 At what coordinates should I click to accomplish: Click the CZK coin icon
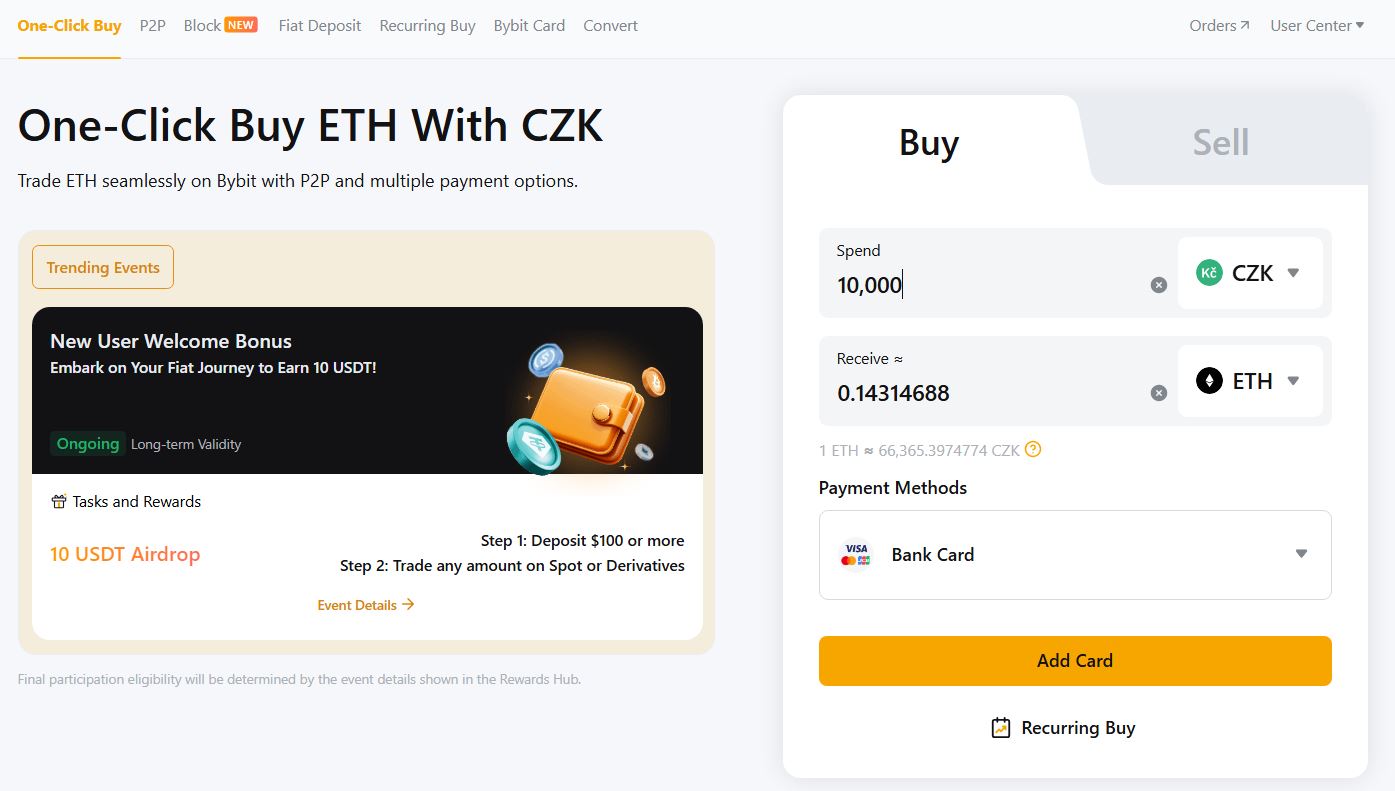1208,272
